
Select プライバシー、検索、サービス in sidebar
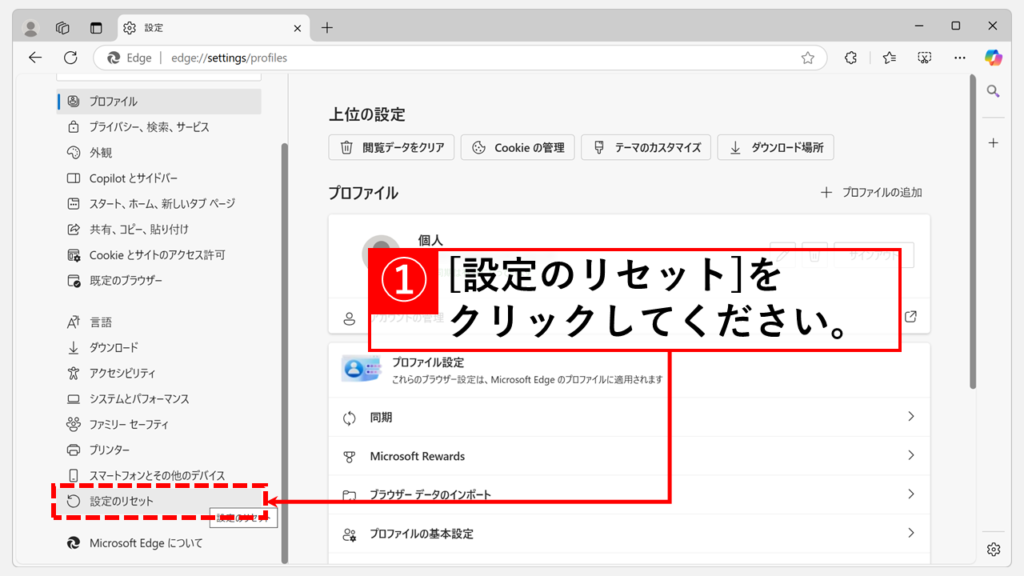(x=149, y=127)
